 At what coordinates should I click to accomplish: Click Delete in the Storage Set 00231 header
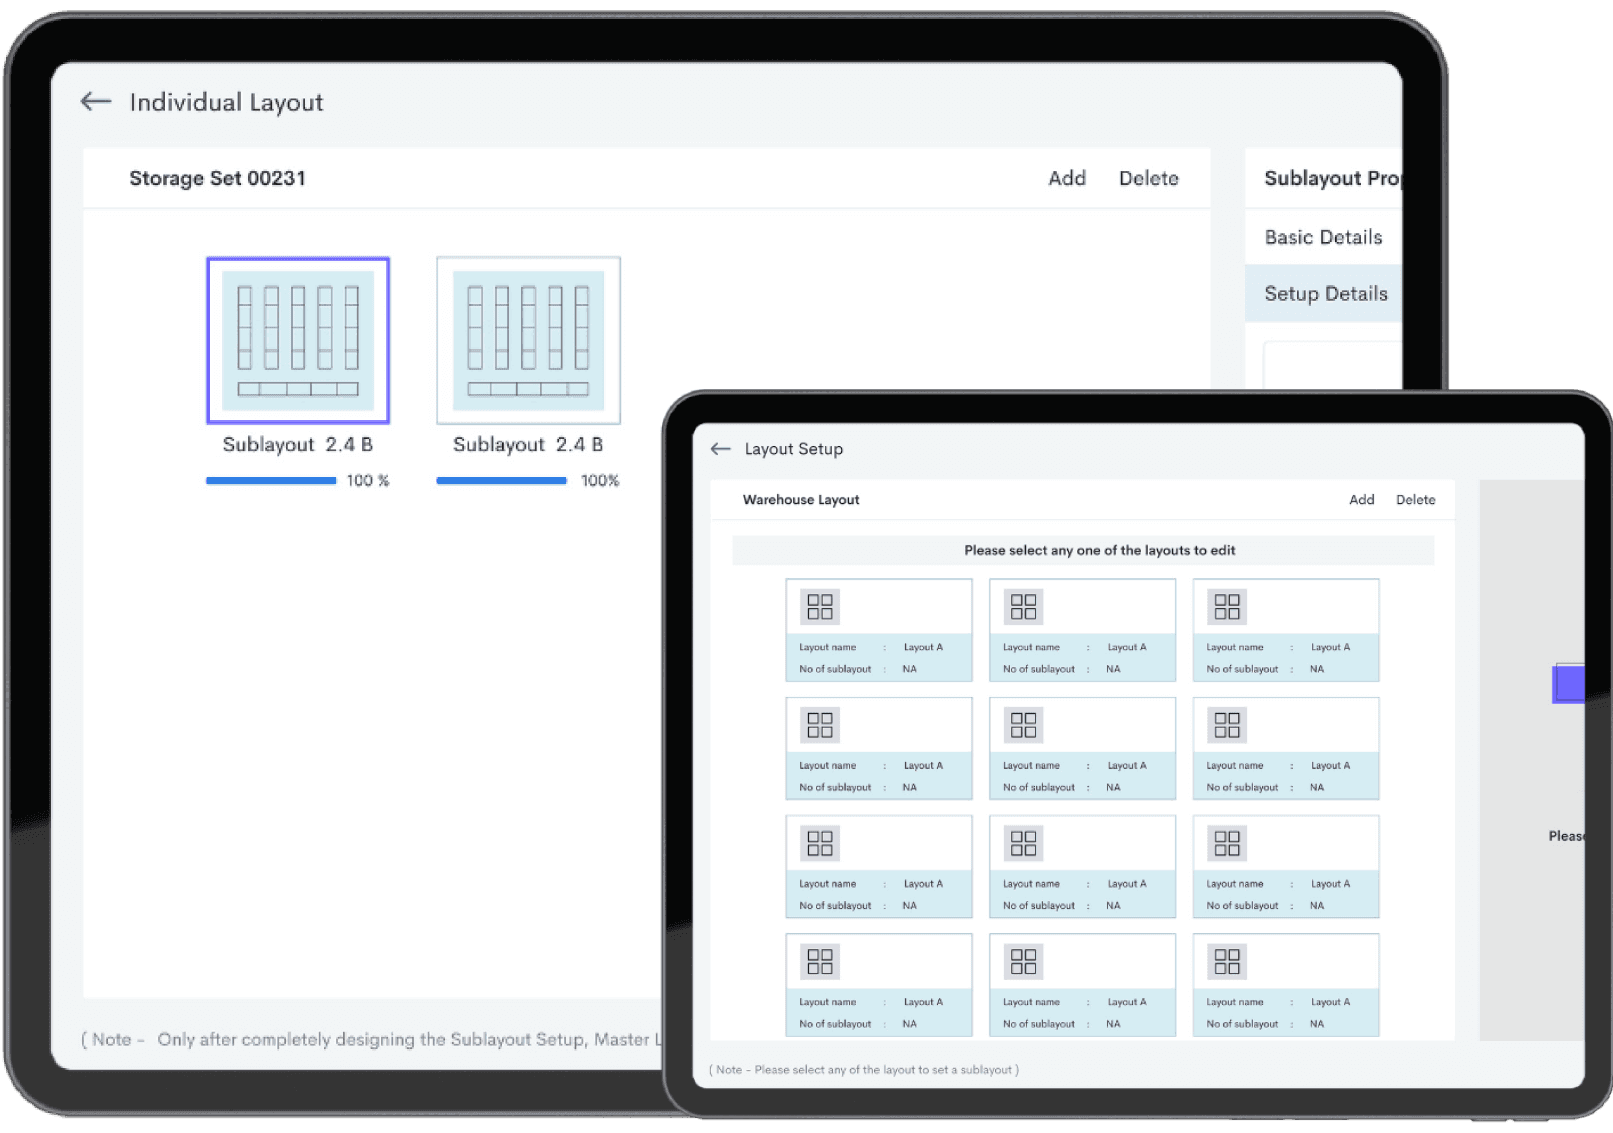pyautogui.click(x=1148, y=178)
